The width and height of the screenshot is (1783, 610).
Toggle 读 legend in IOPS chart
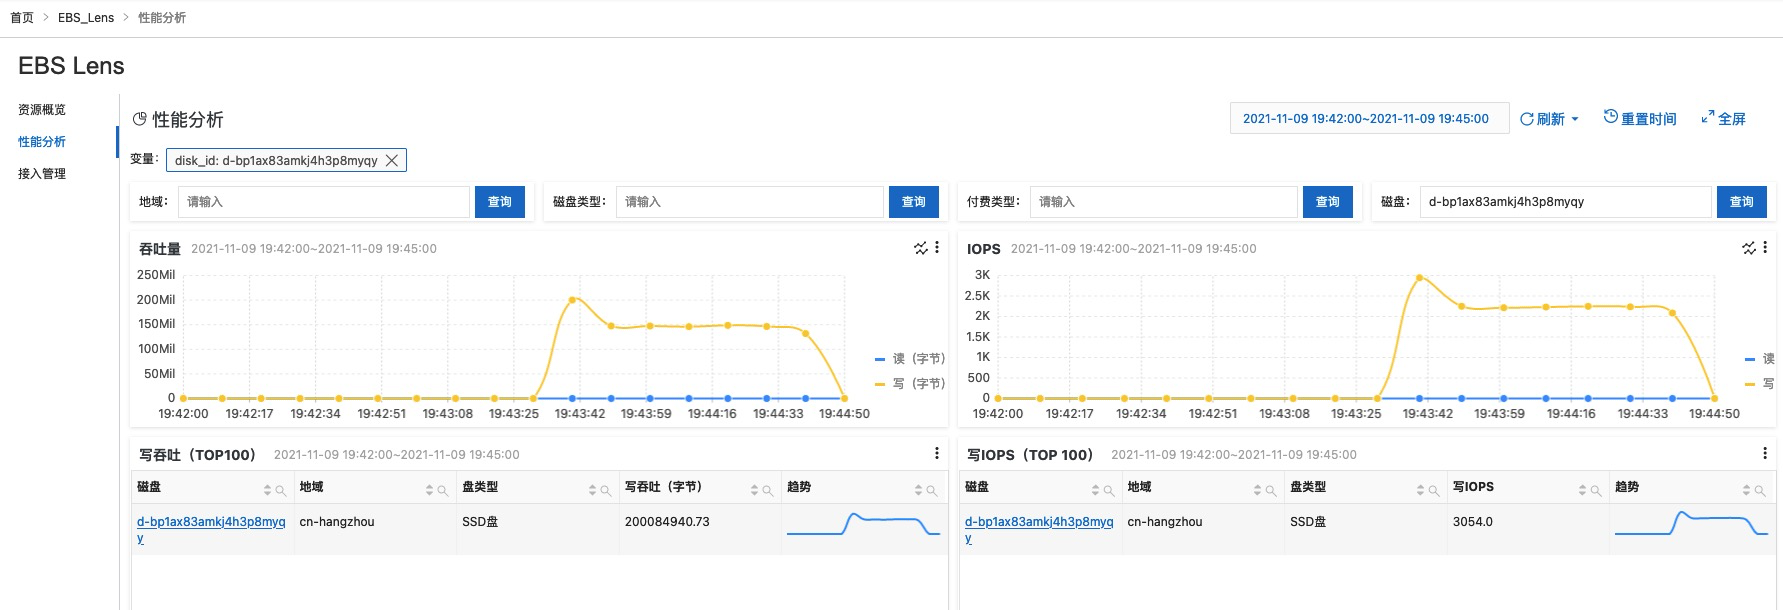click(x=1759, y=358)
